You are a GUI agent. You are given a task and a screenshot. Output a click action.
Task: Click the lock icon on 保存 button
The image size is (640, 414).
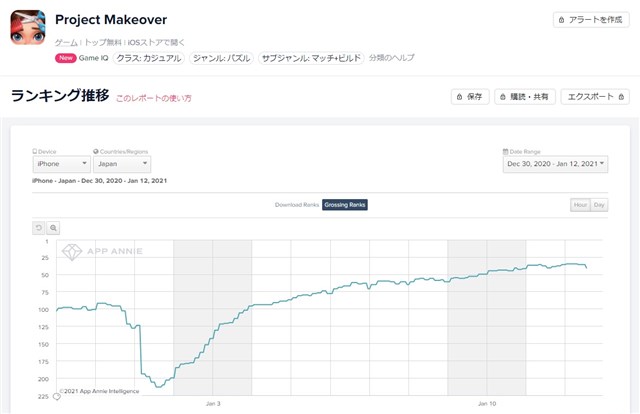tap(460, 97)
